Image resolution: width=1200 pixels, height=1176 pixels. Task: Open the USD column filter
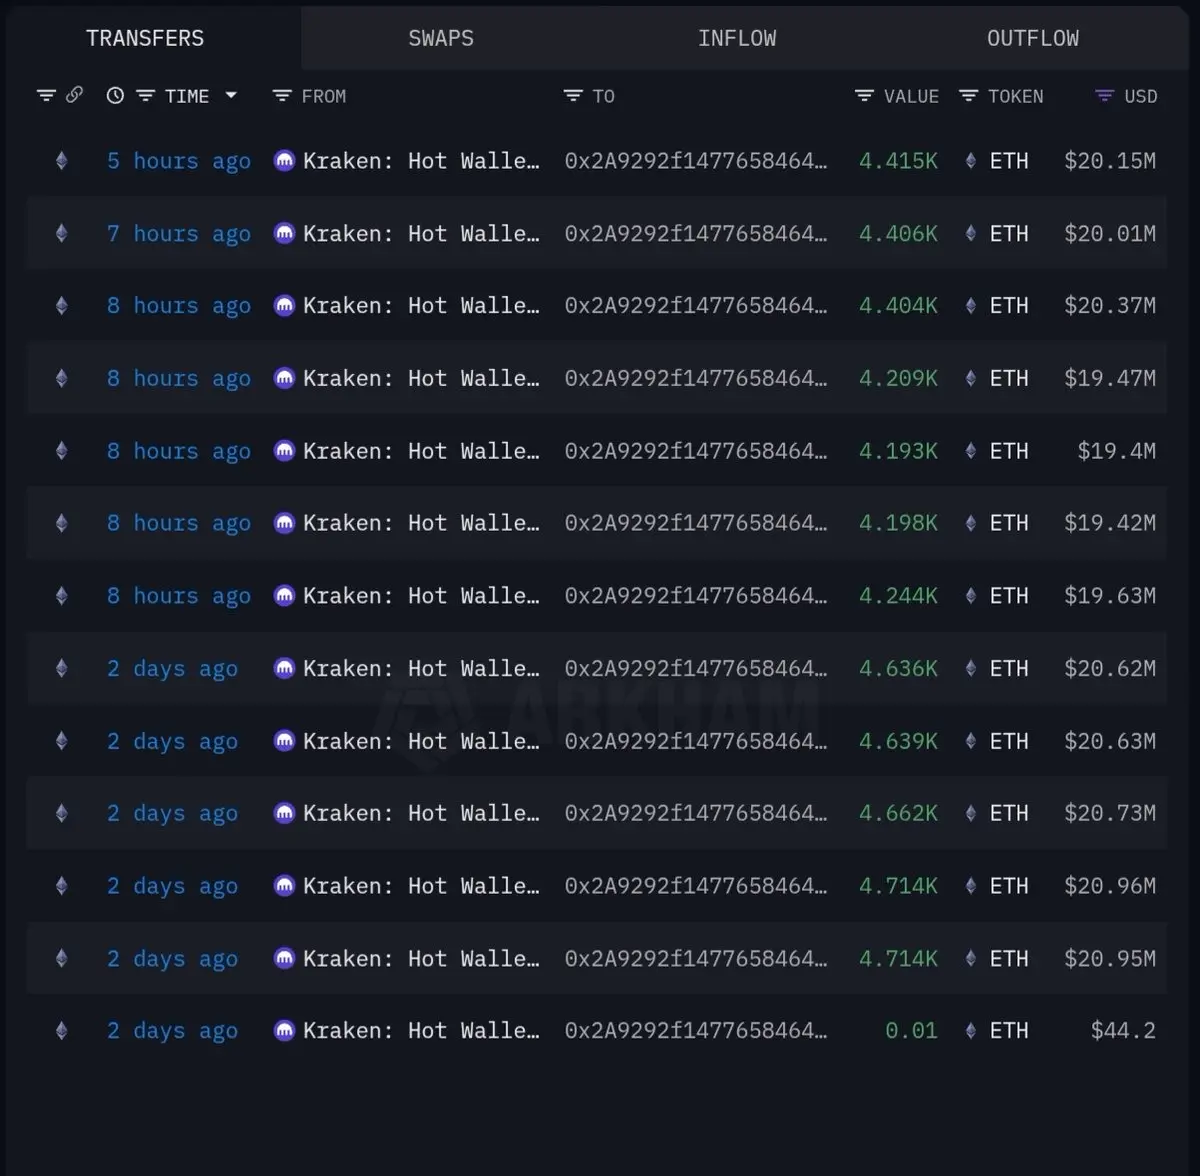click(x=1104, y=96)
